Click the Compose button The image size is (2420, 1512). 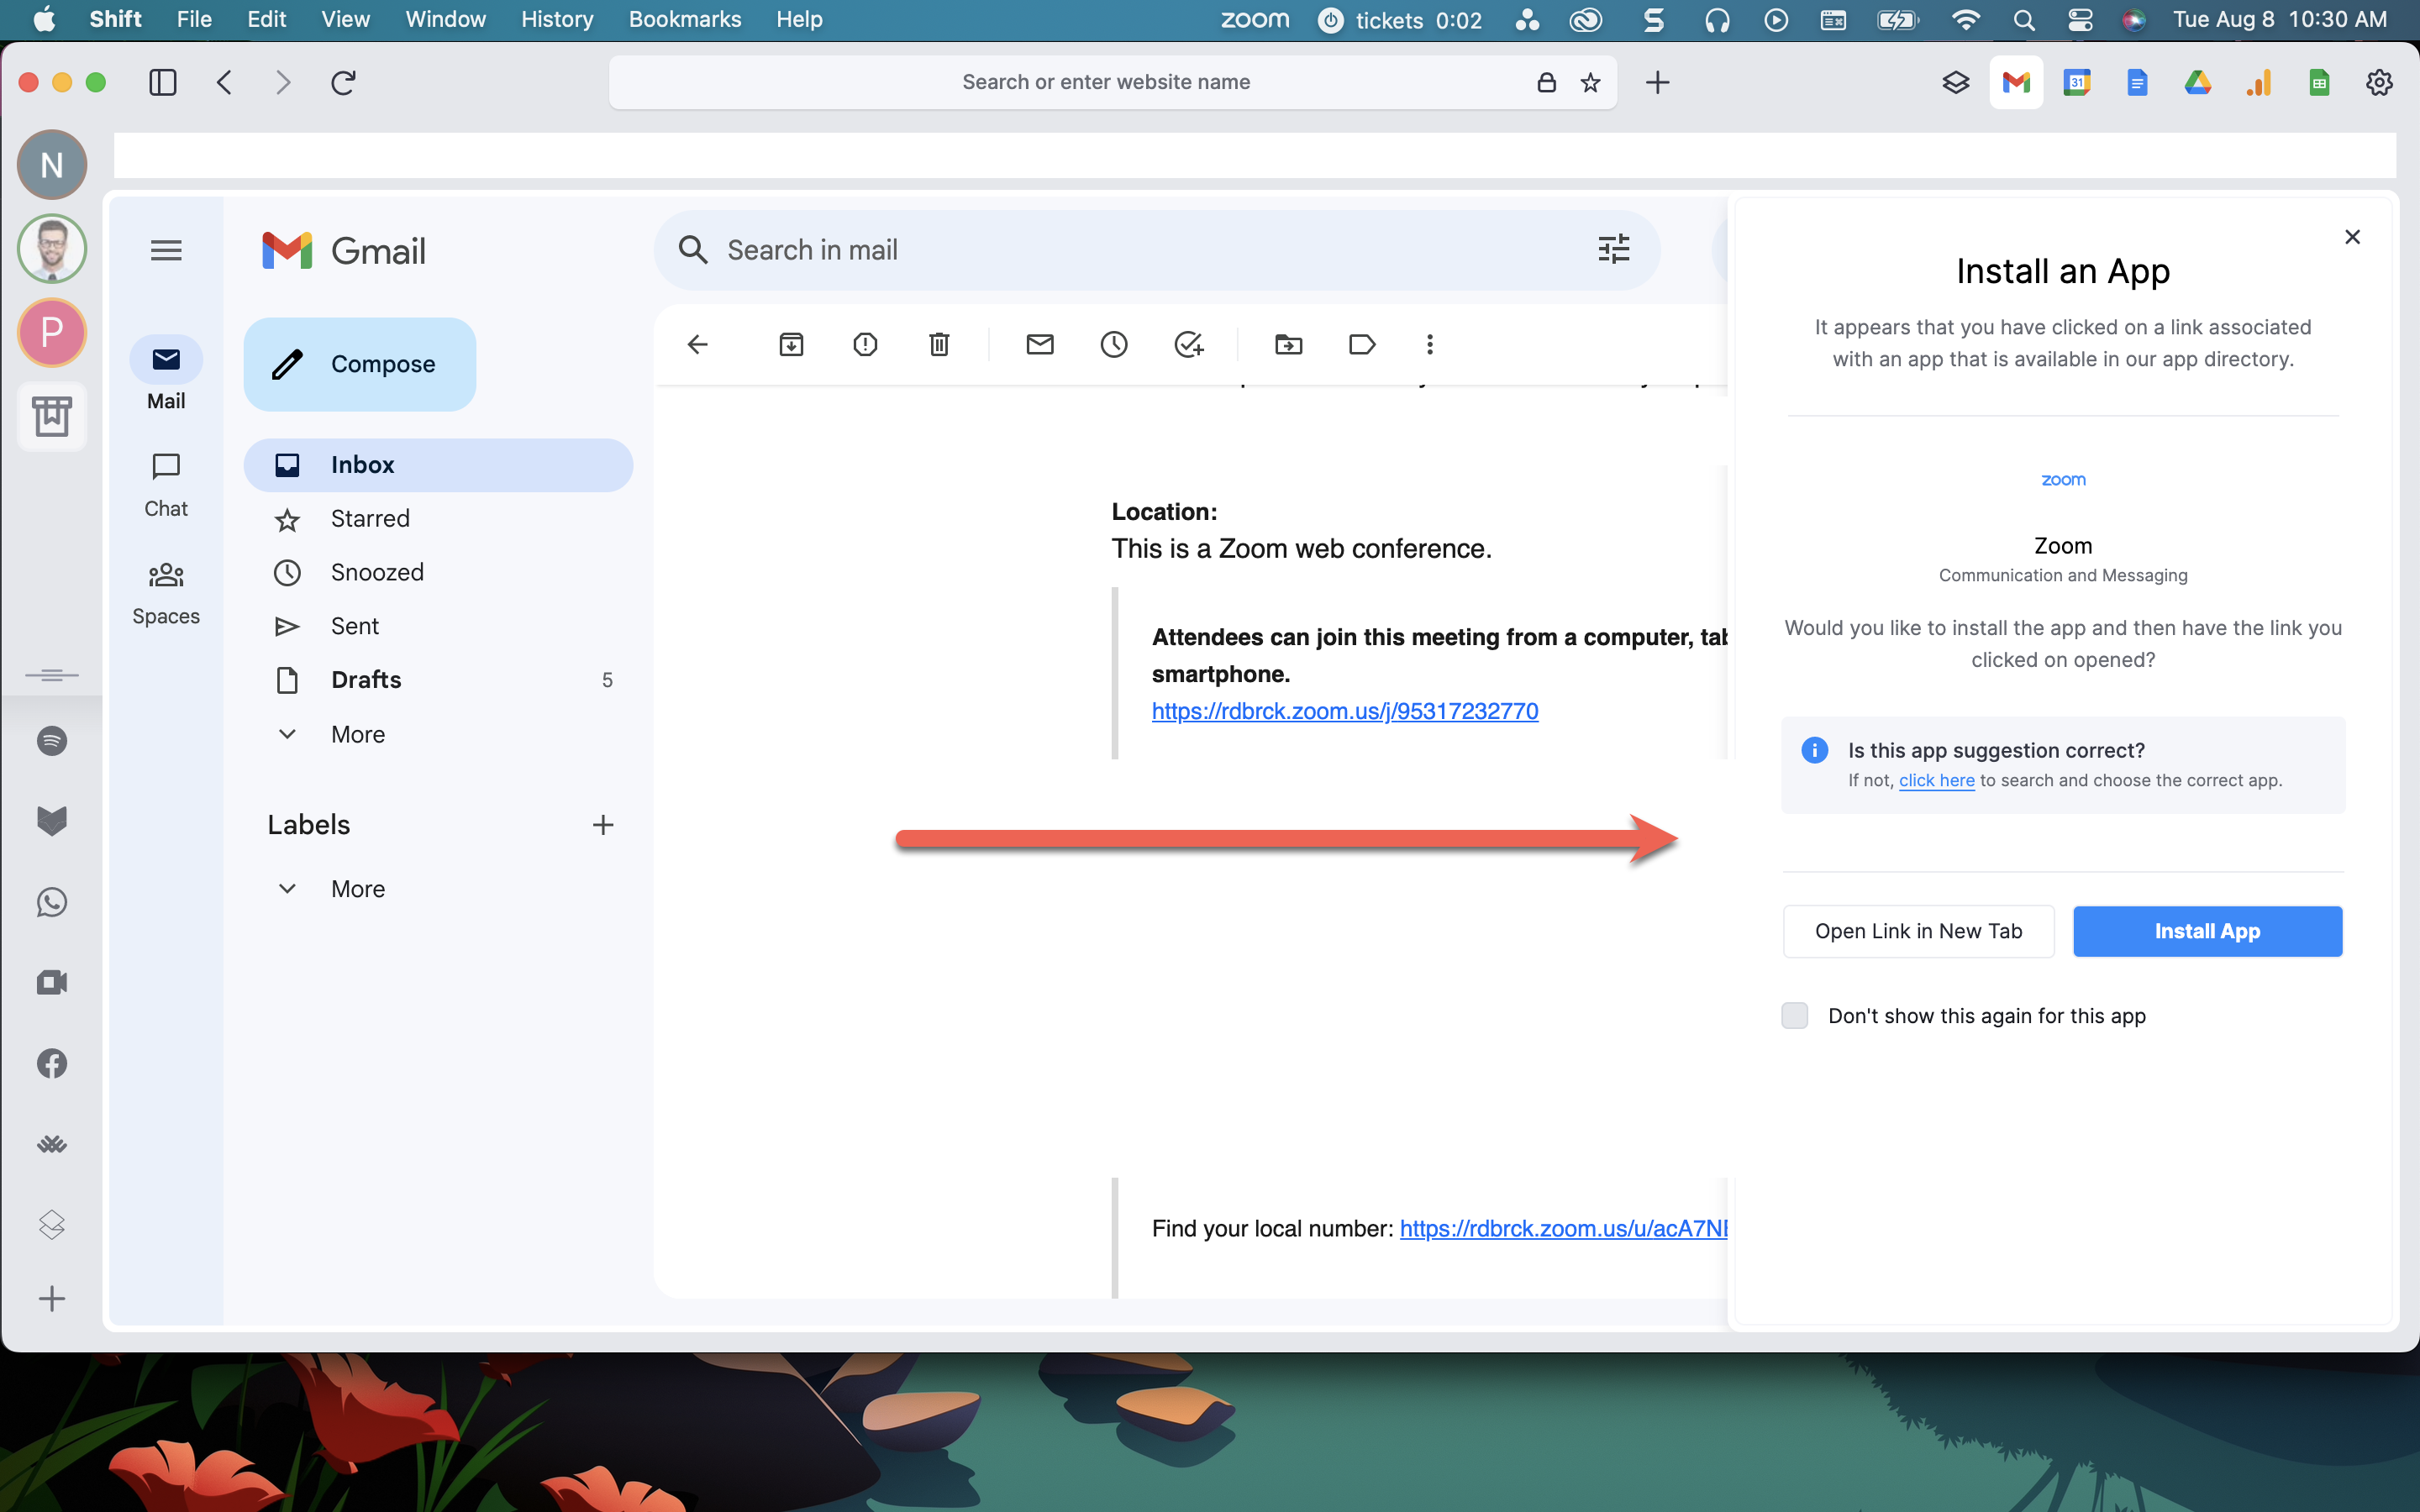pyautogui.click(x=360, y=364)
